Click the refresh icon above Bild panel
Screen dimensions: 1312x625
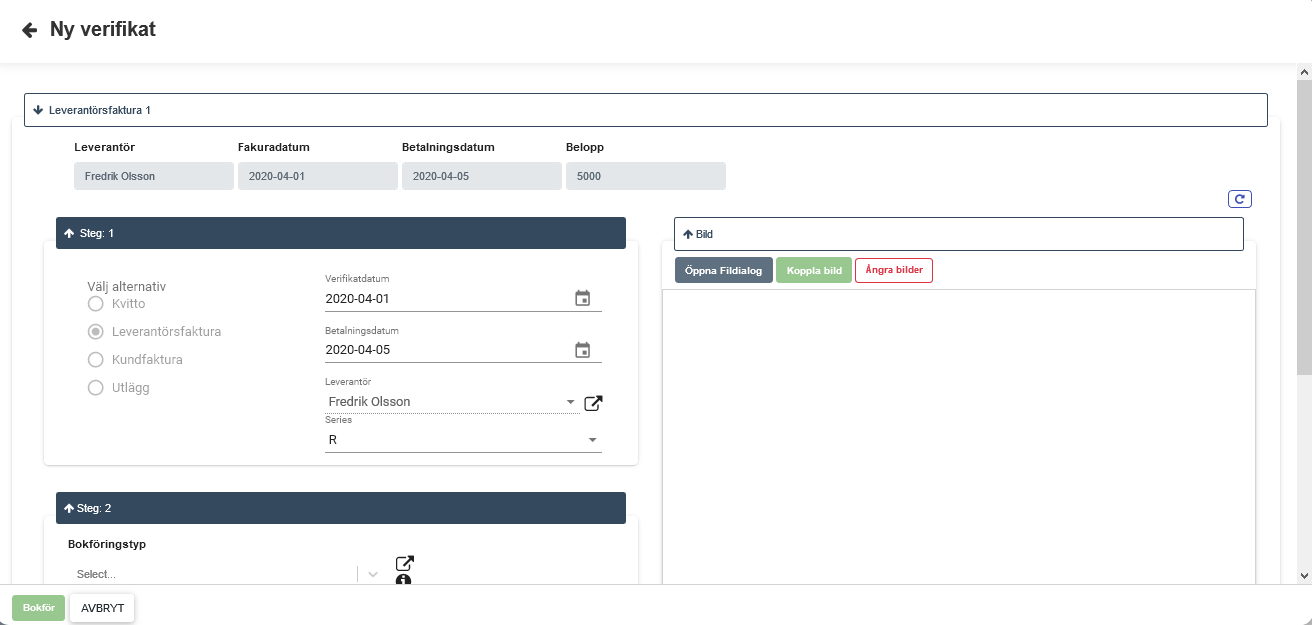(1239, 199)
